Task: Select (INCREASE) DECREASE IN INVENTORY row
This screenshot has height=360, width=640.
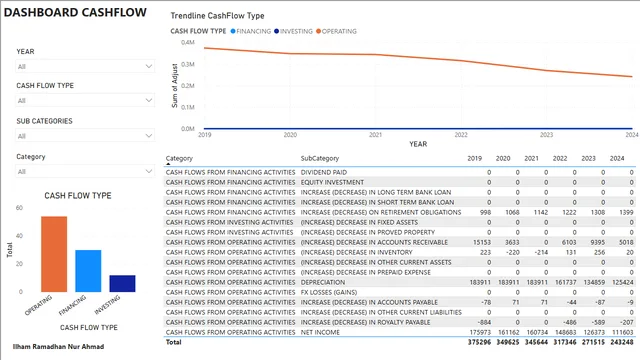Action: point(400,252)
